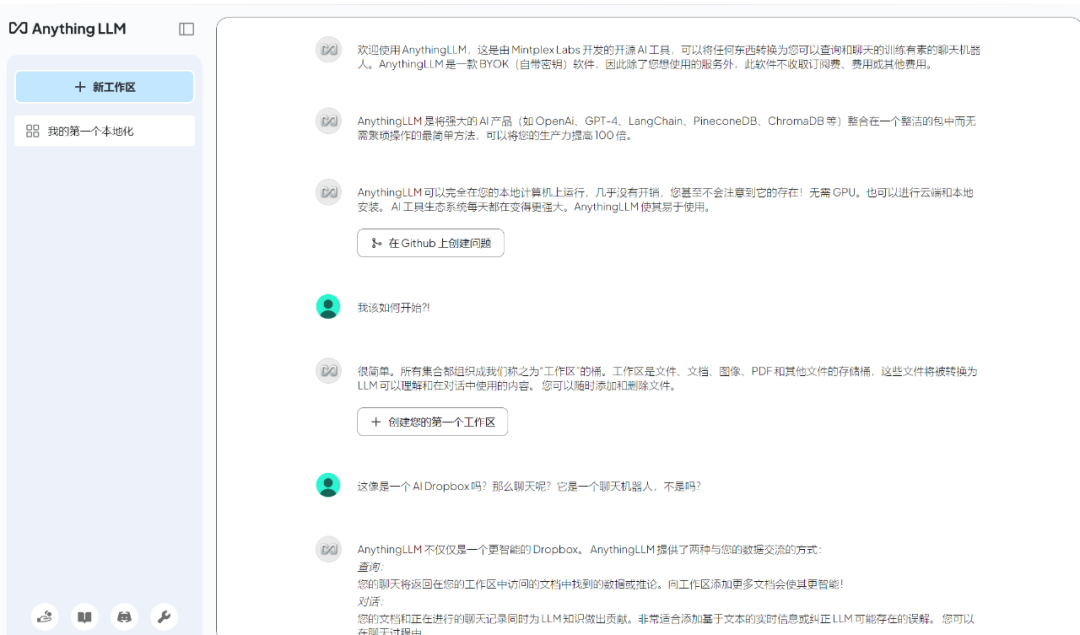
Task: Click bot avatar beside the 很简单 message
Action: 329,371
